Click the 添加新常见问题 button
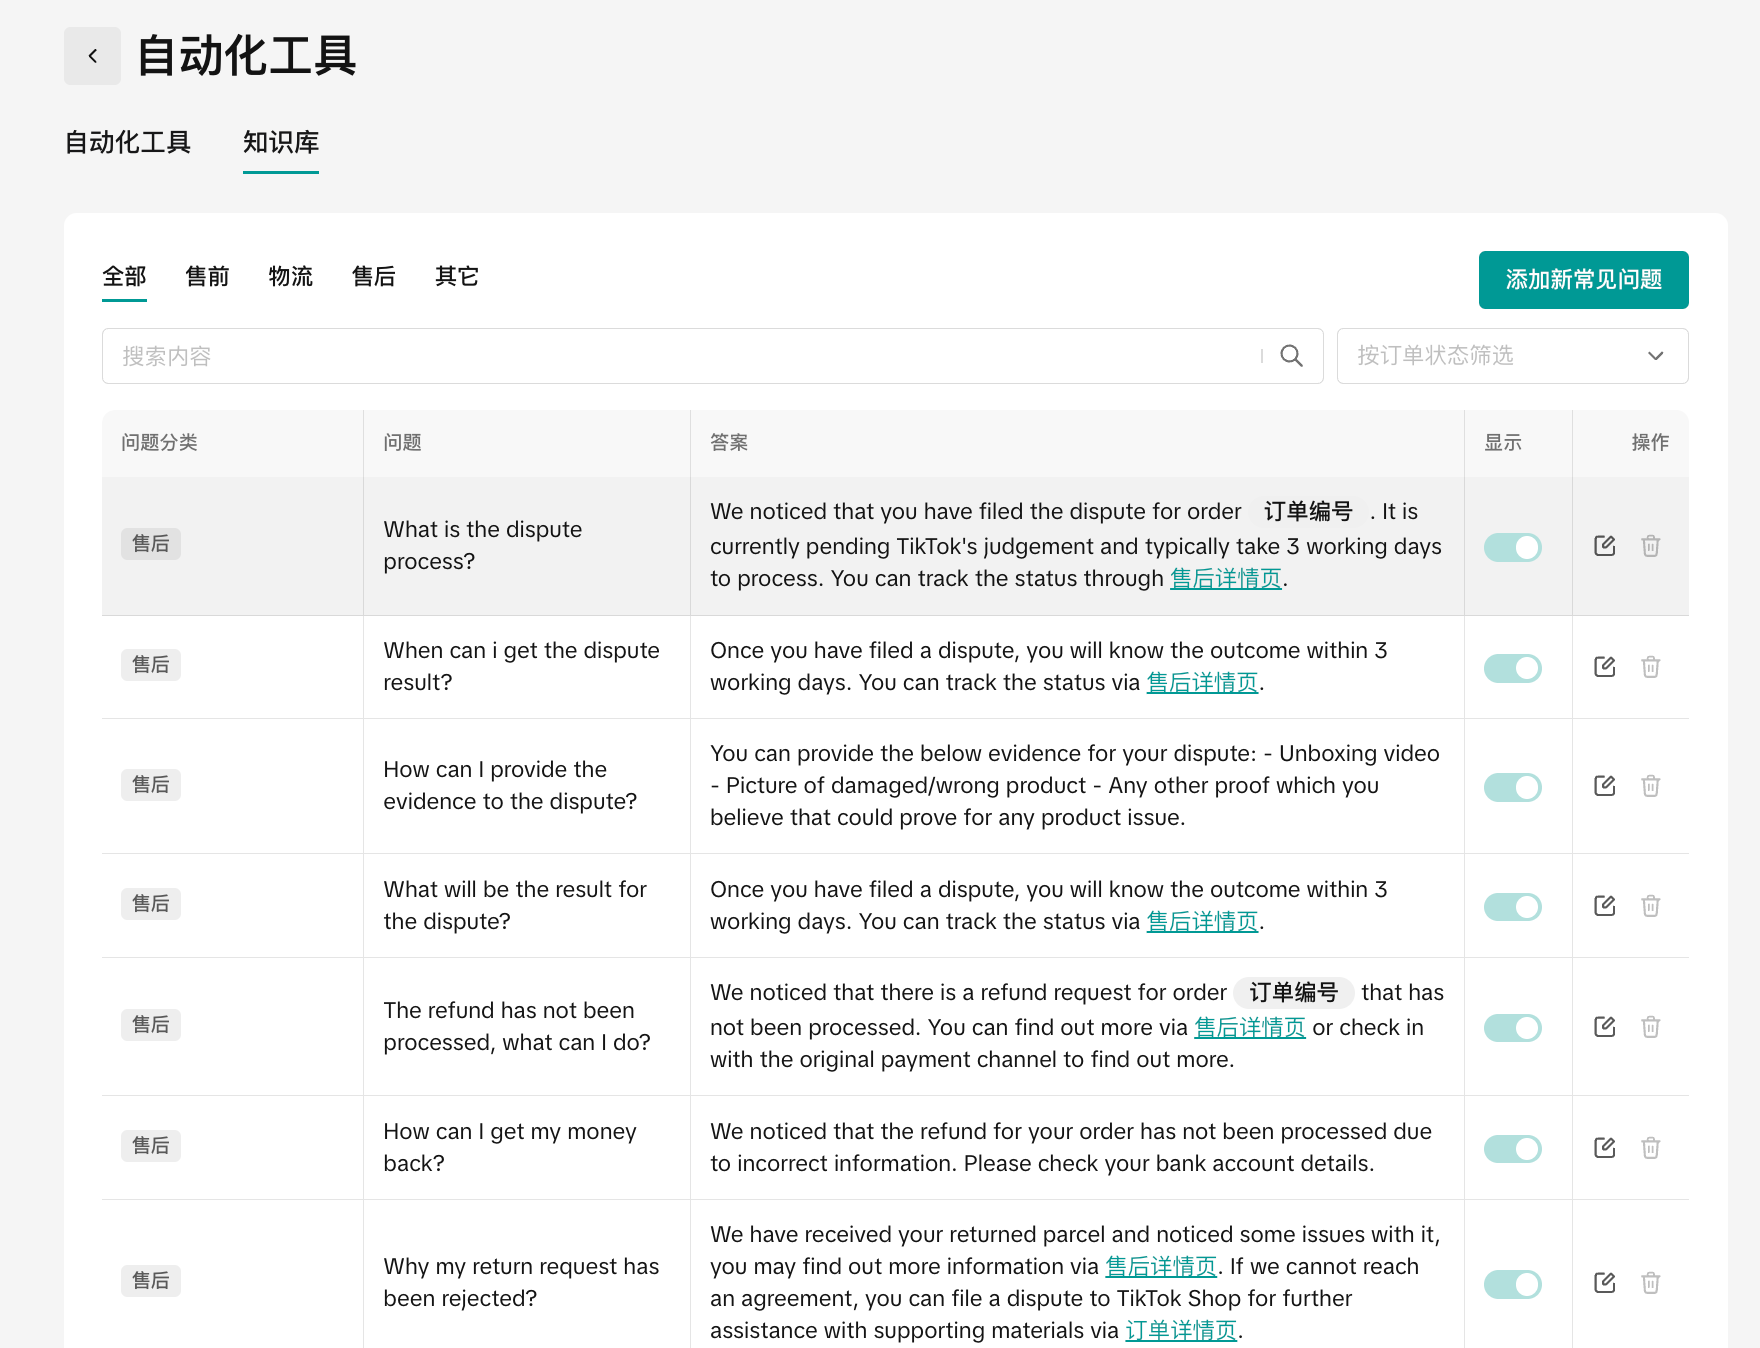Image resolution: width=1760 pixels, height=1348 pixels. pyautogui.click(x=1583, y=280)
